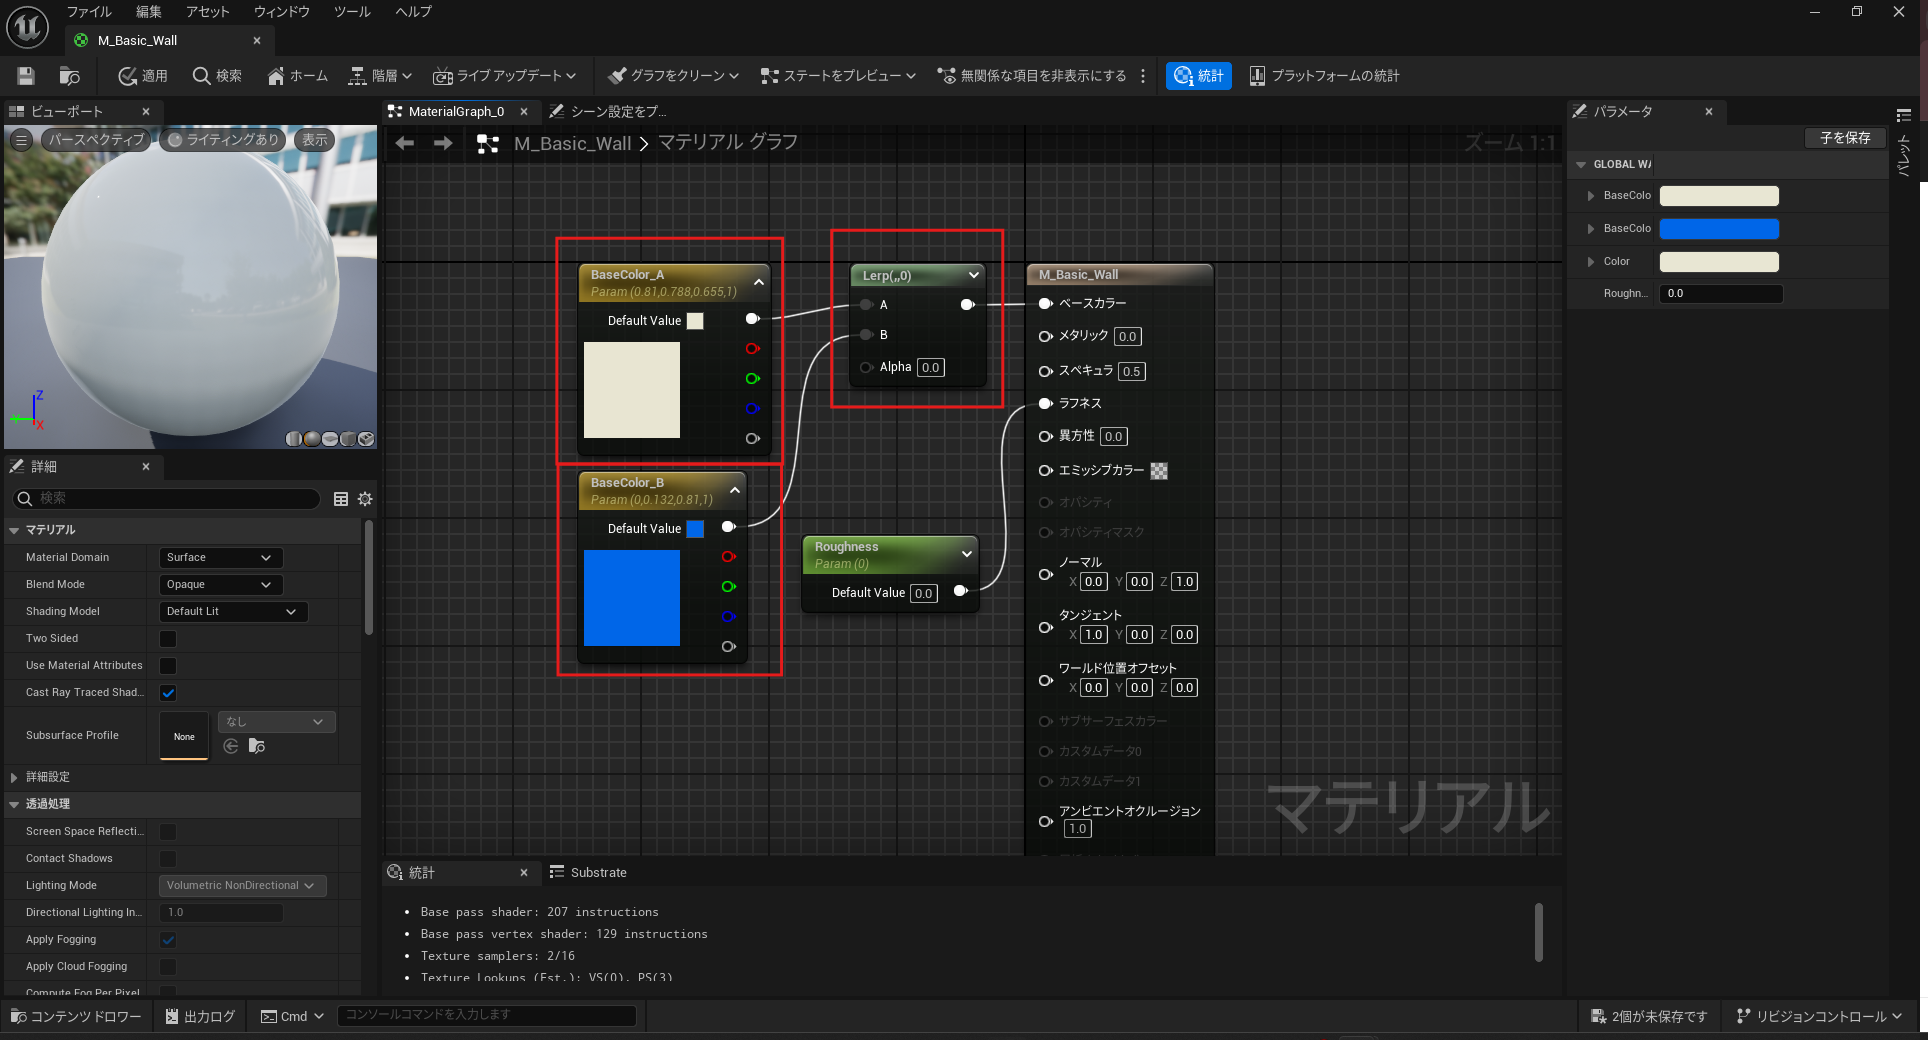The image size is (1928, 1040).
Task: Click the blue BaseColor swatch in Parameters panel
Action: tap(1718, 229)
